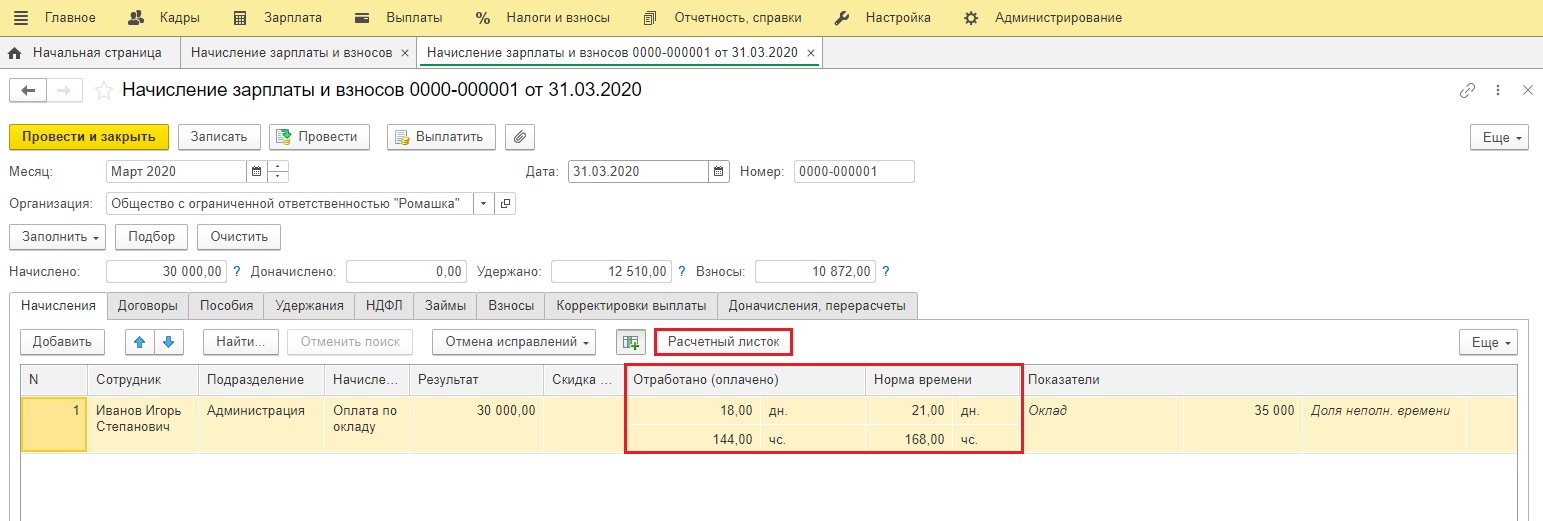Click the get link icon
This screenshot has height=521, width=1543.
point(1467,91)
